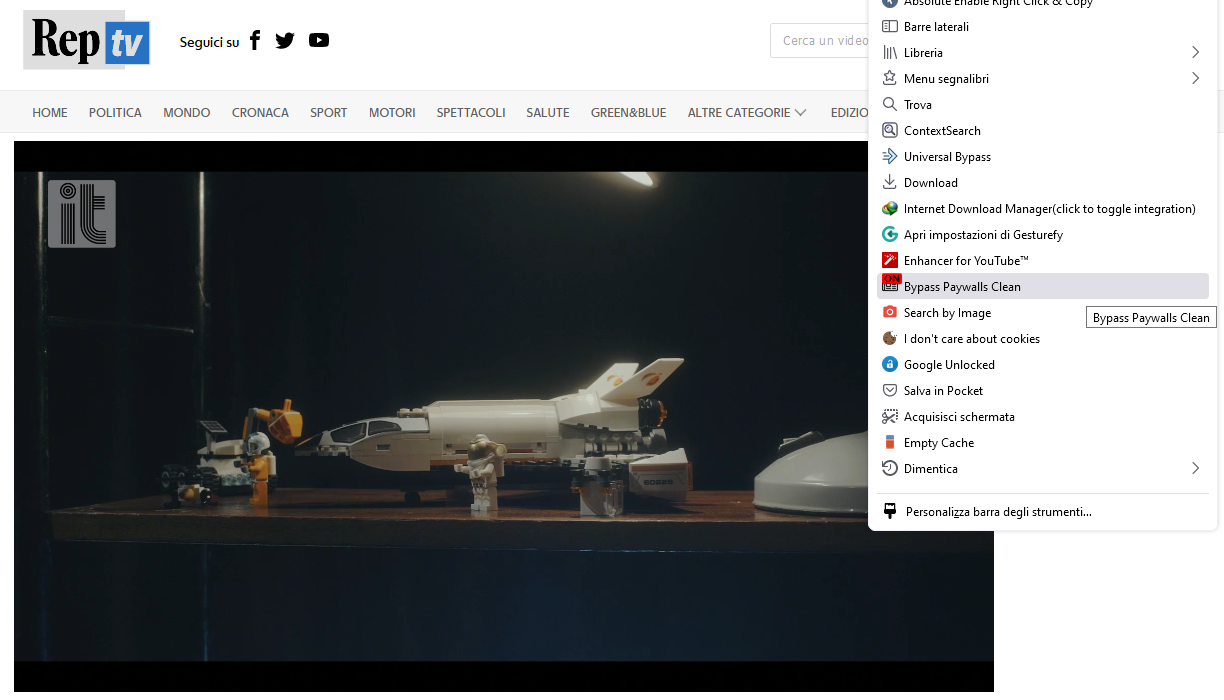Click the 'it' watermark logo on the video

82,213
